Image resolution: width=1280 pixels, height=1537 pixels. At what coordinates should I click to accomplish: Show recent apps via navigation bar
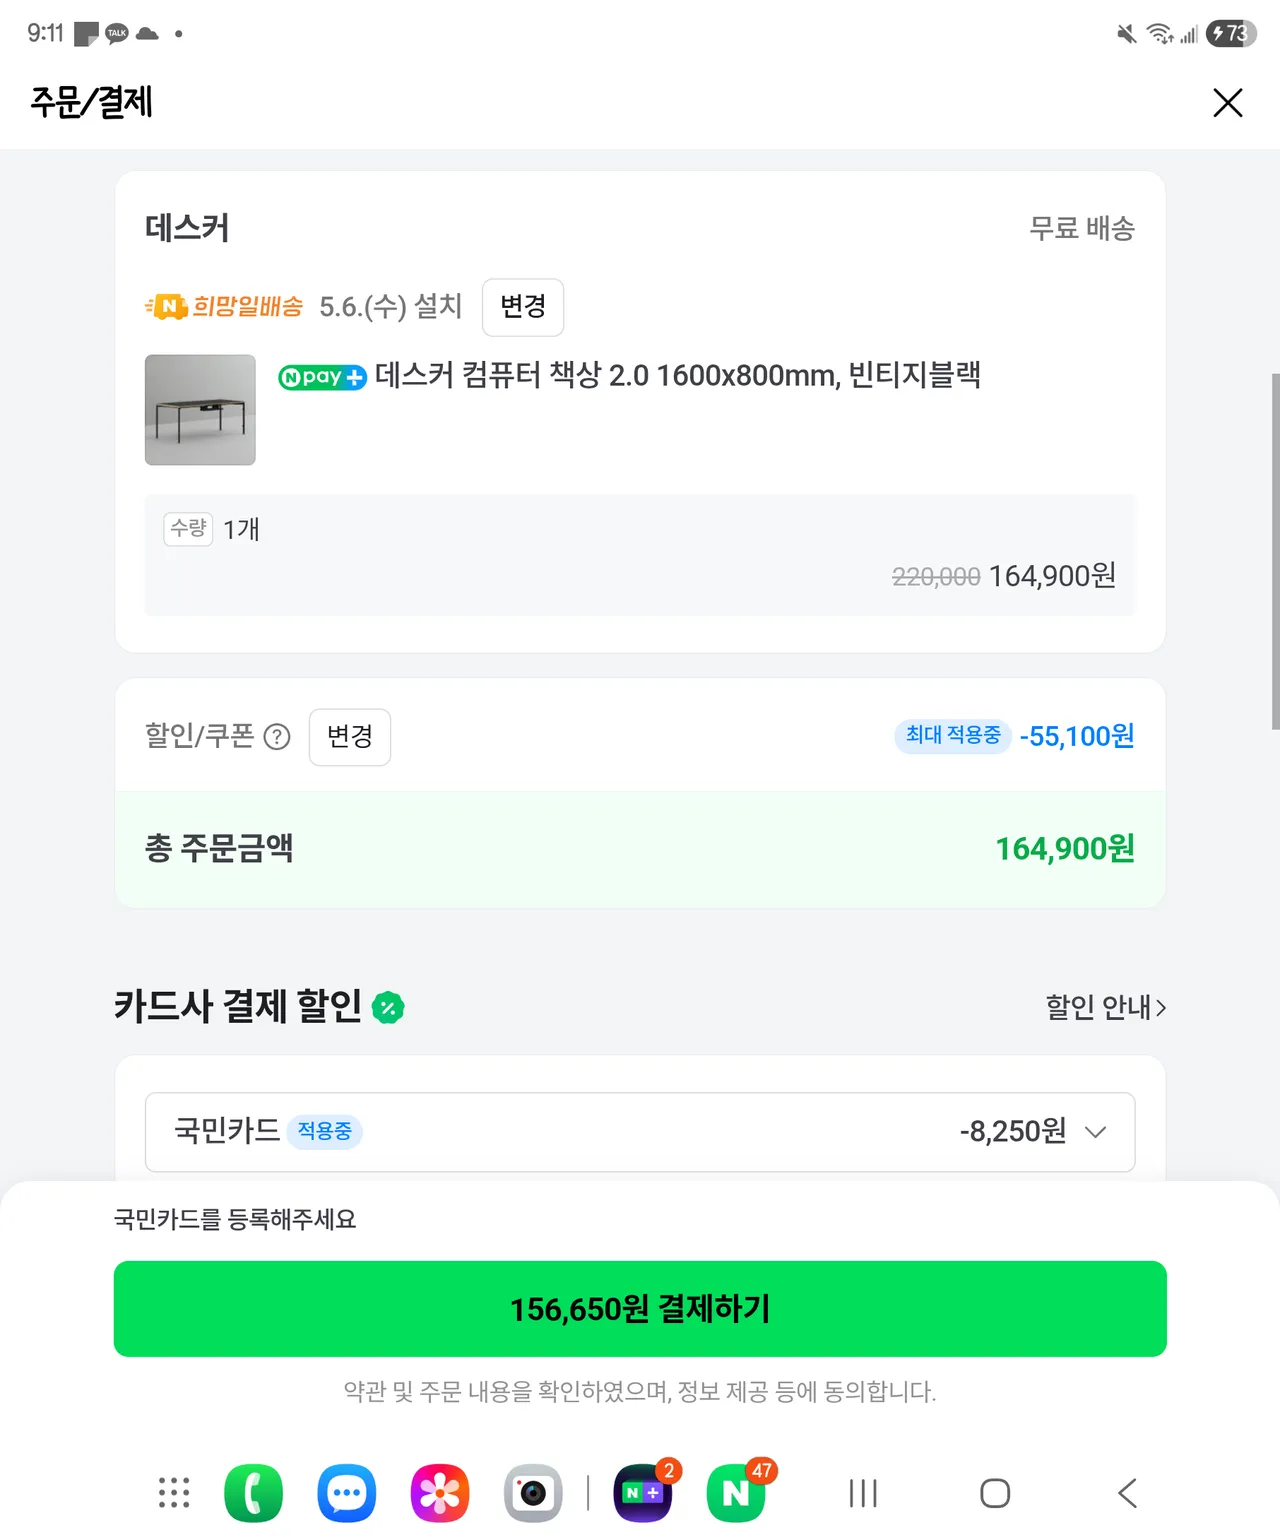point(863,1493)
